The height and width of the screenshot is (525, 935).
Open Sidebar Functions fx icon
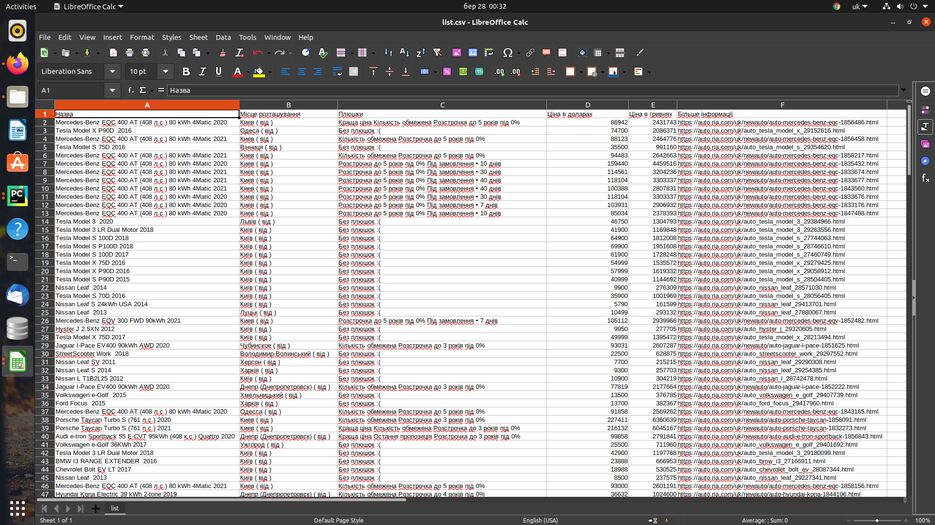coord(925,178)
